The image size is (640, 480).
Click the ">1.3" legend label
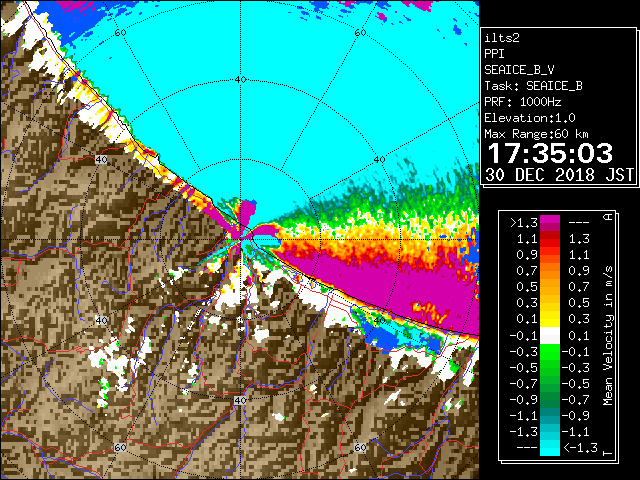524,223
